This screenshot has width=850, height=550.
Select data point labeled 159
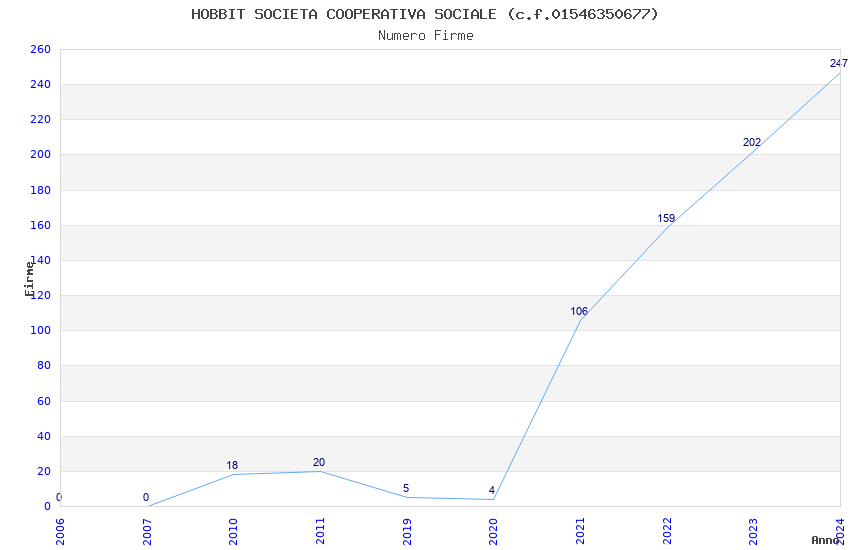[666, 218]
